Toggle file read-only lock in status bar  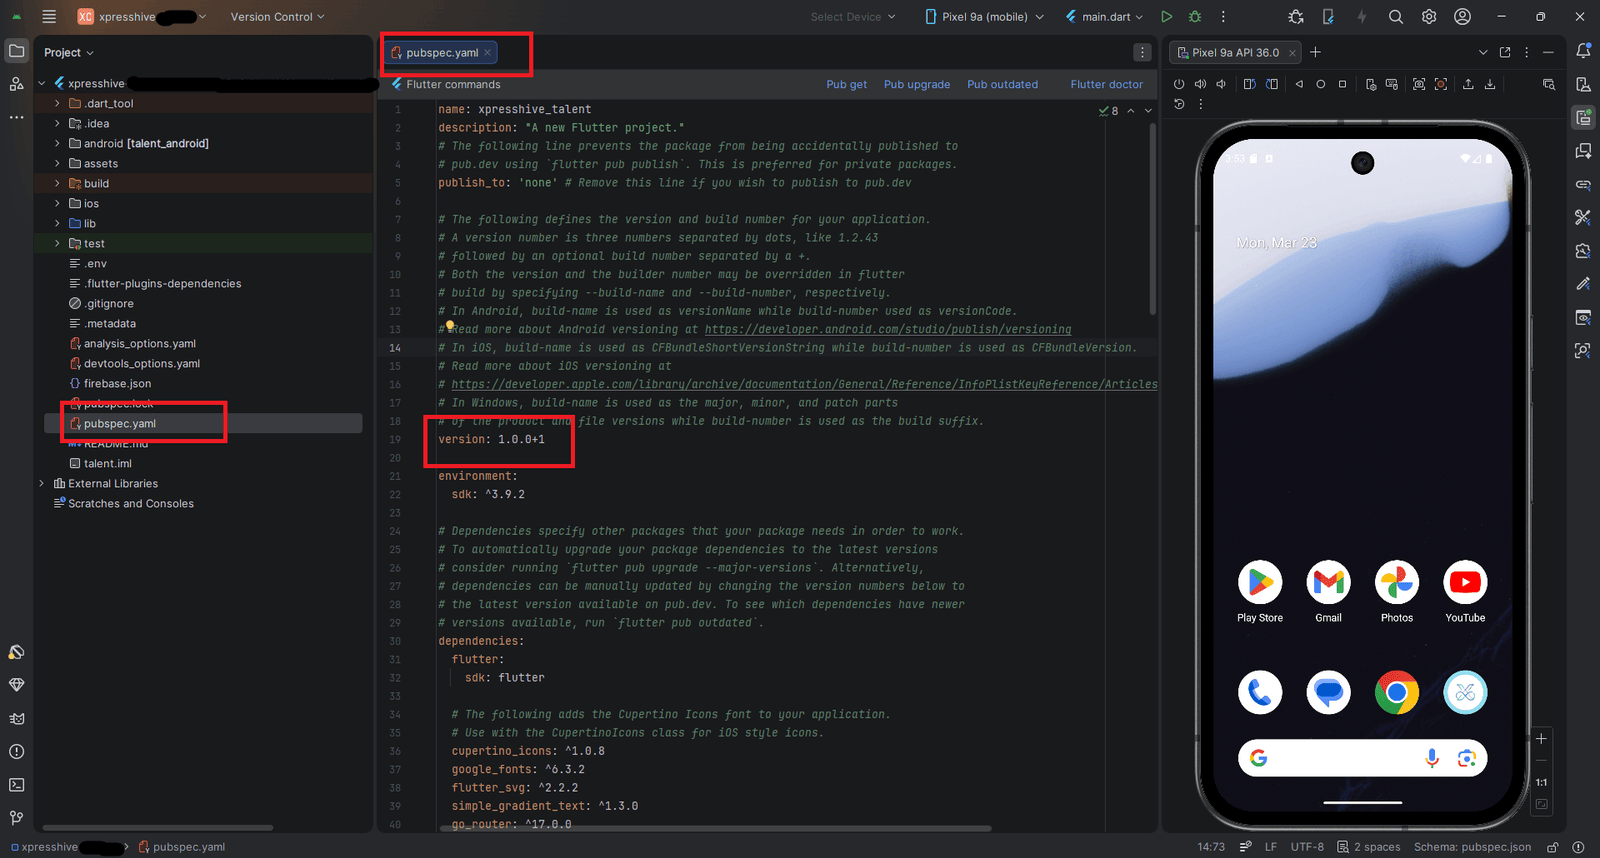1553,847
